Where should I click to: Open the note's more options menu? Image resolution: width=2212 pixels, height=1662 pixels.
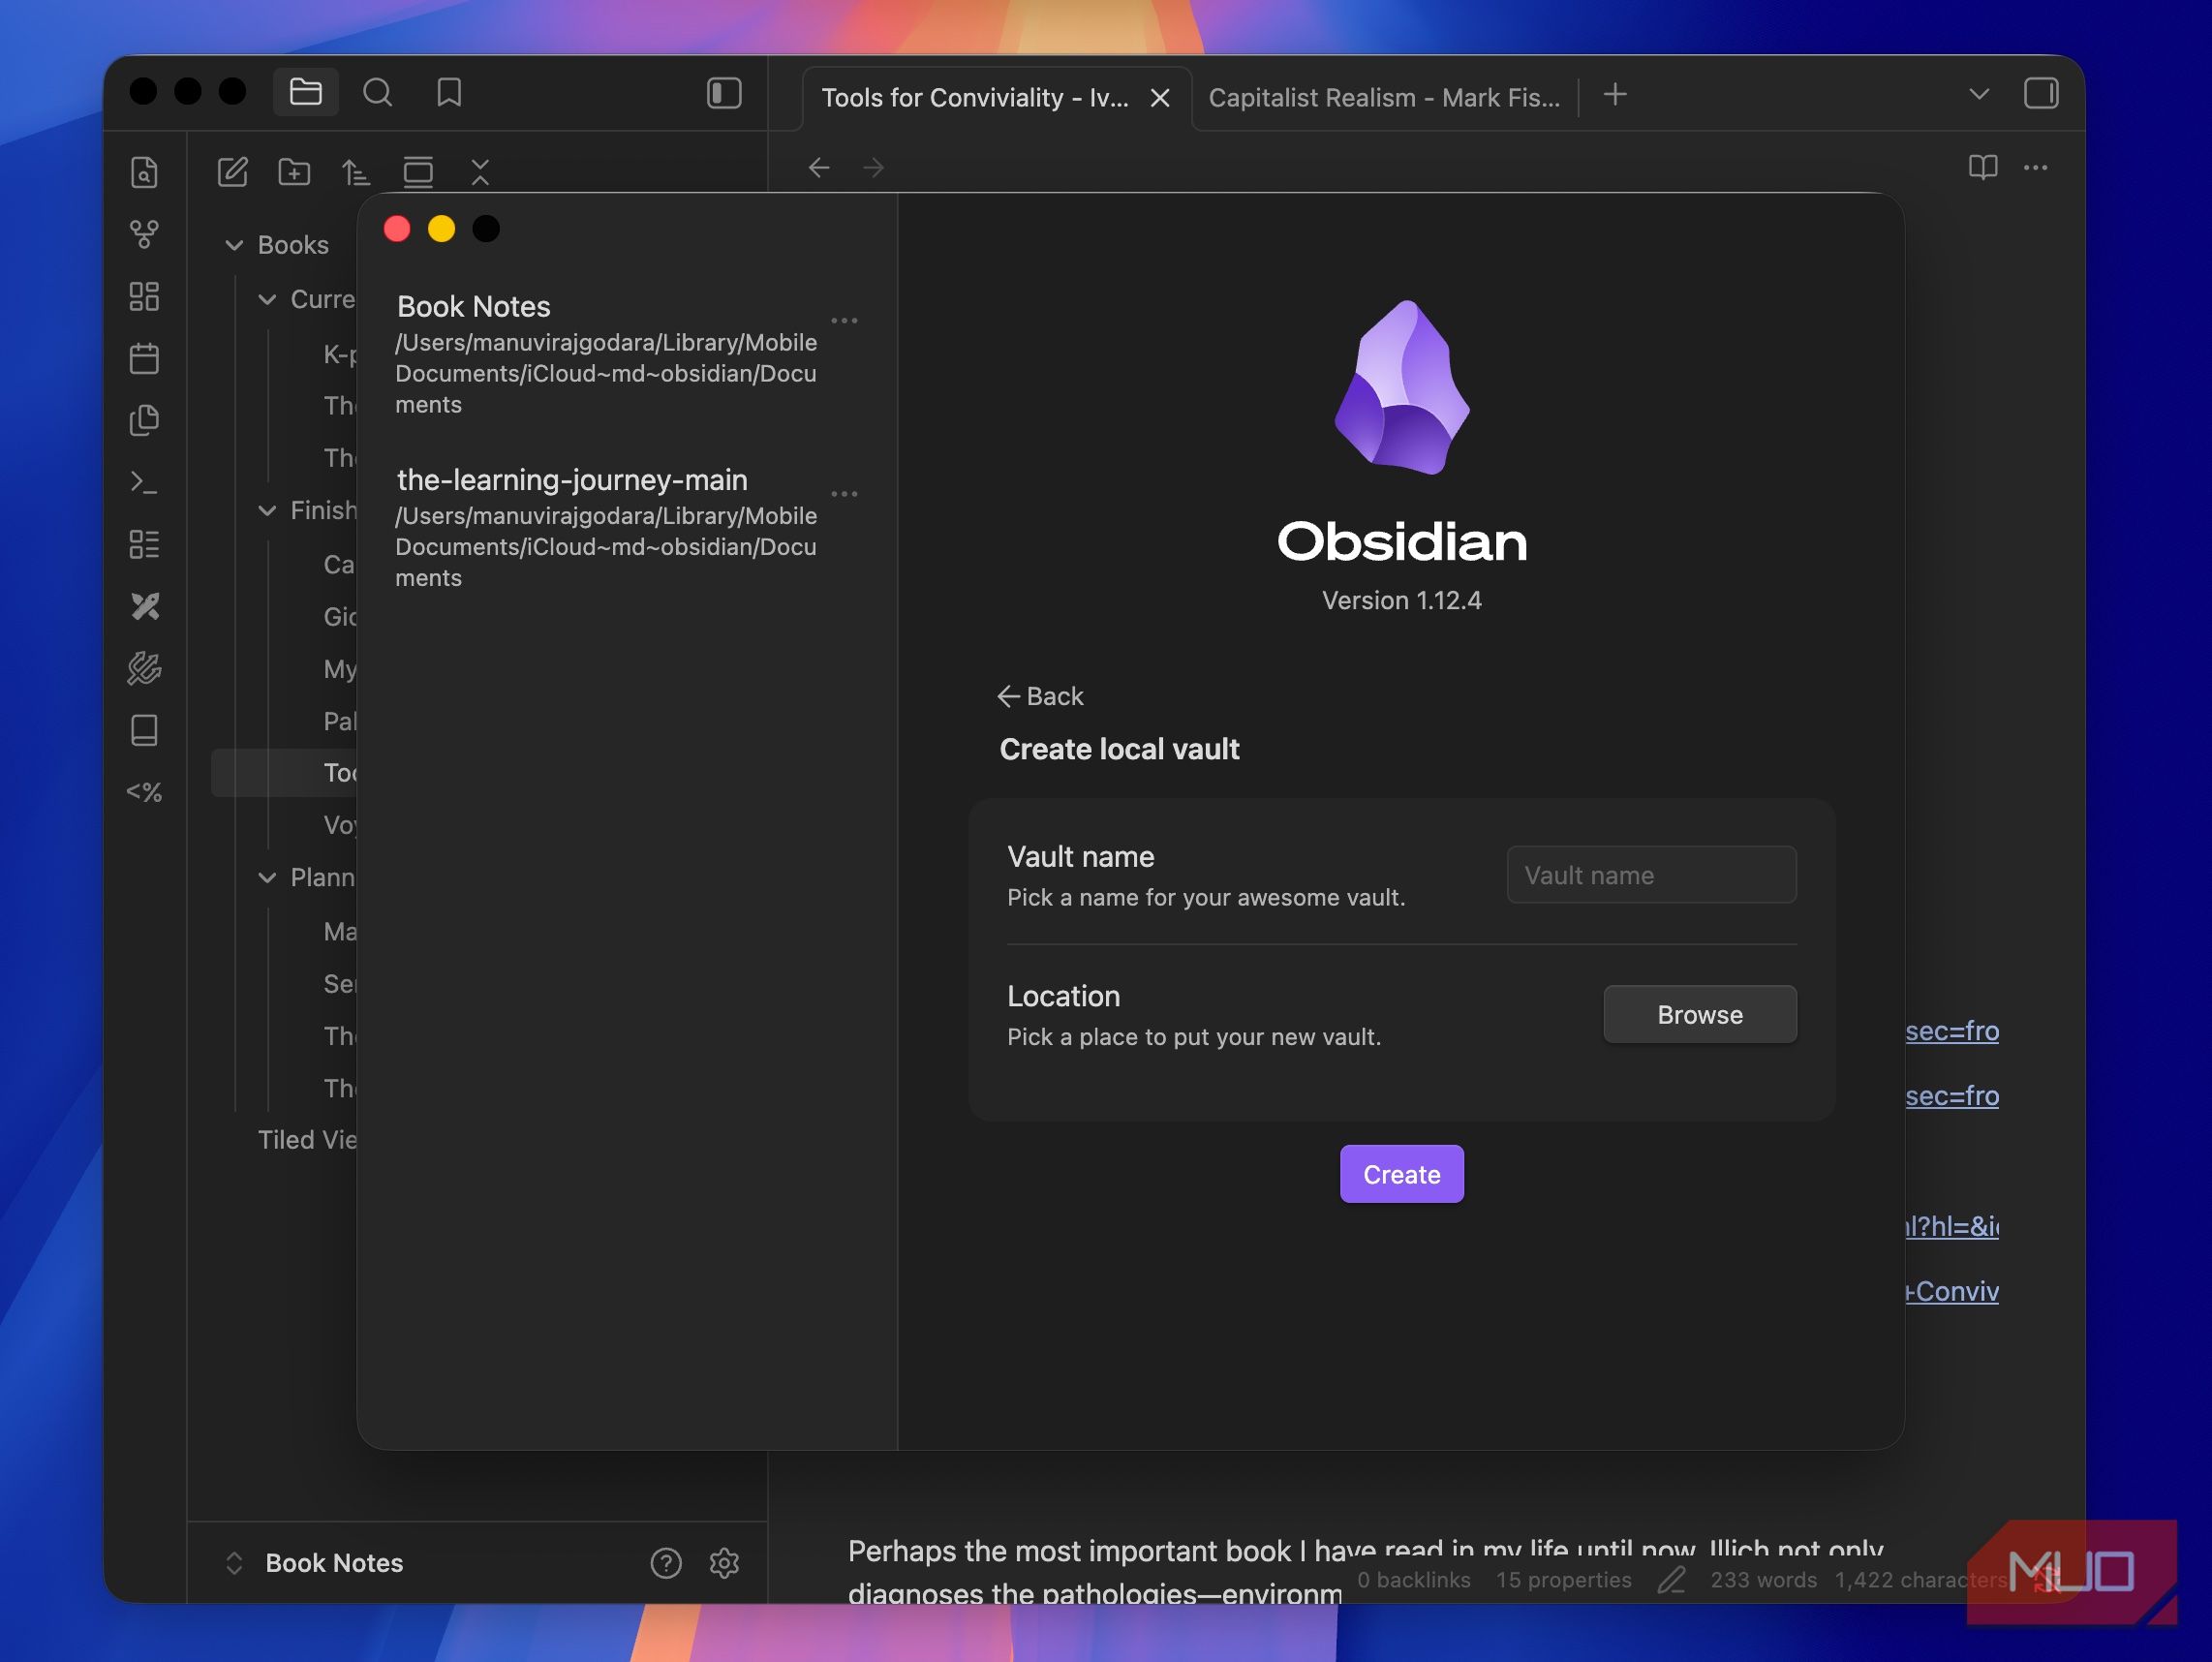2035,167
